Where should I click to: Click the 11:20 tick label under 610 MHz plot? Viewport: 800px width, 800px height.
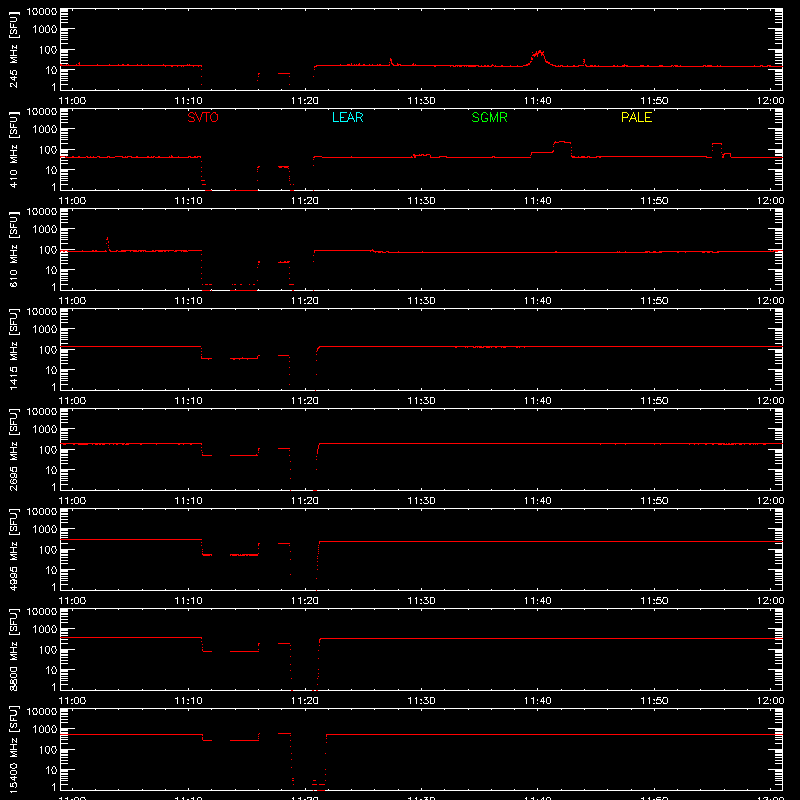coord(305,301)
